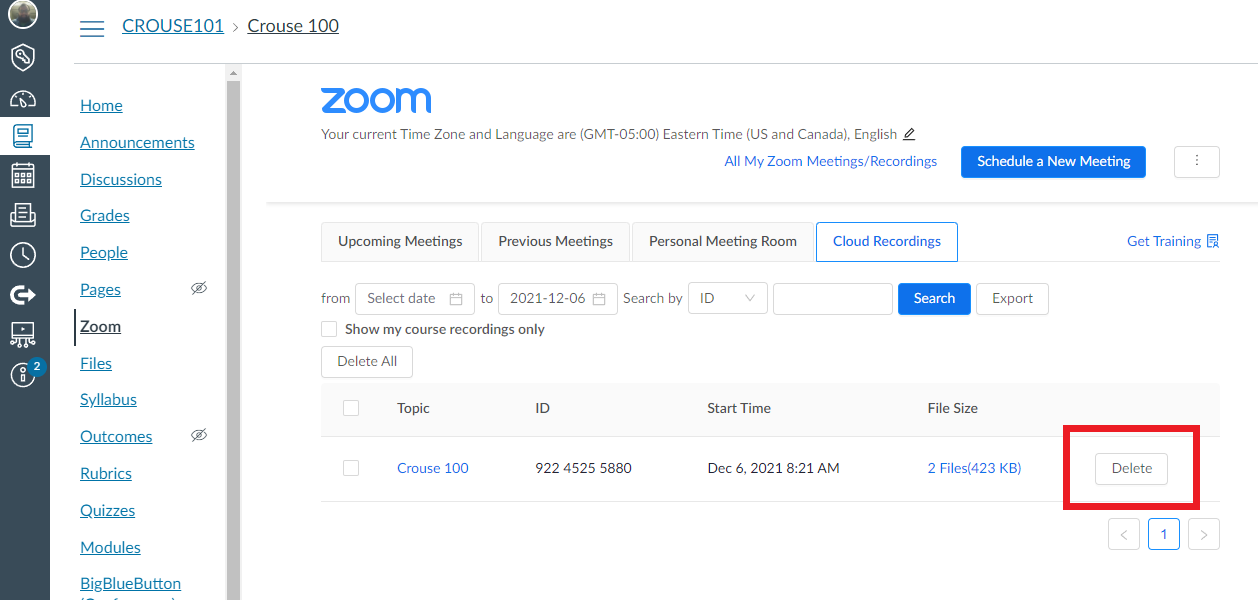Screen dimensions: 1258x600
Task: Tick the checkbox for Crouse 100 recording
Action: (351, 468)
